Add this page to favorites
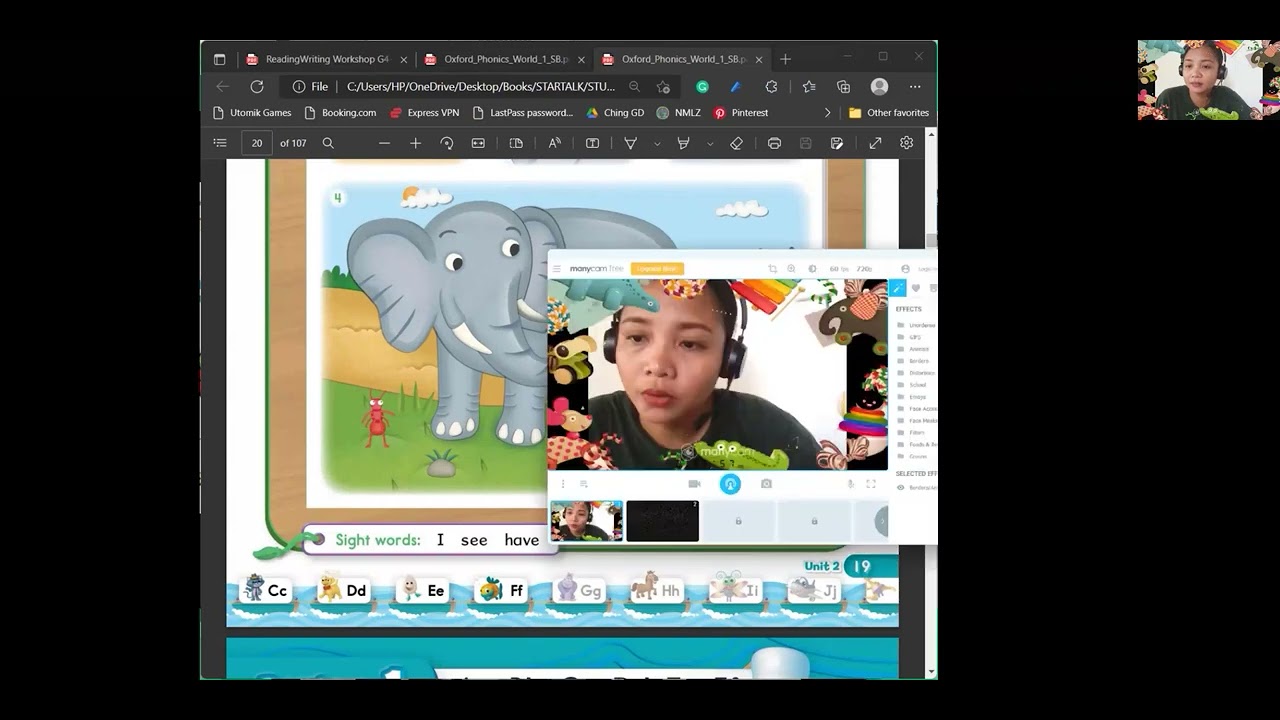Screen dimensions: 1280x720 tap(663, 87)
